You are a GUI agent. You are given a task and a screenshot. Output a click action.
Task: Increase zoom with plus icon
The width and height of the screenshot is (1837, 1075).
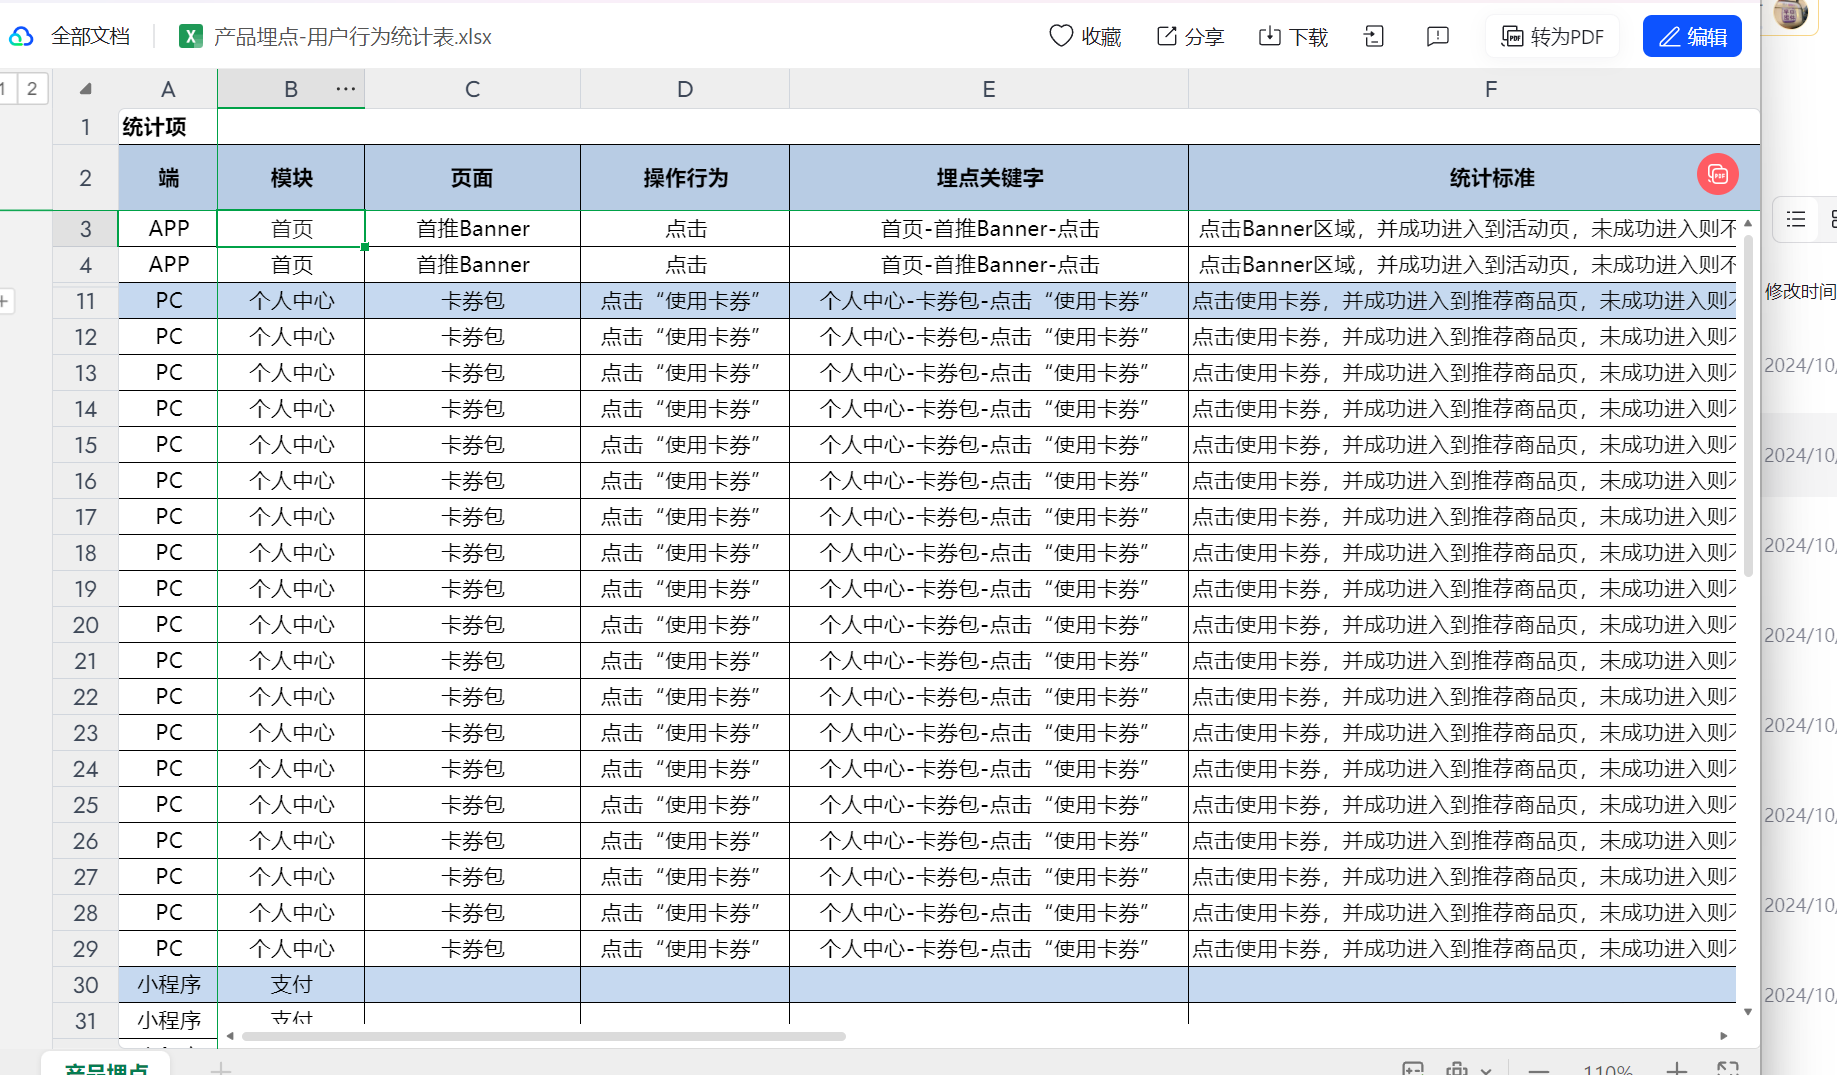point(1677,1070)
